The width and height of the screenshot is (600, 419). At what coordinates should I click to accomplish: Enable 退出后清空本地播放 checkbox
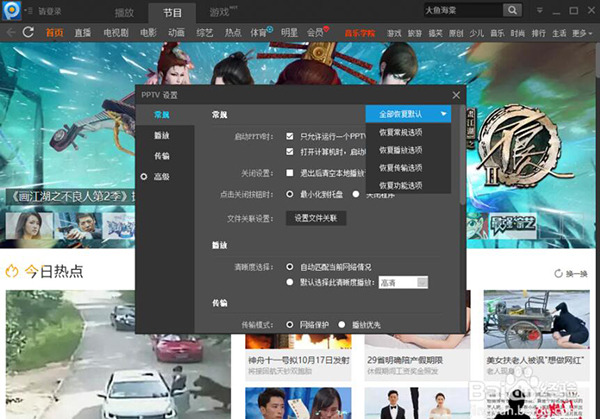pyautogui.click(x=290, y=173)
